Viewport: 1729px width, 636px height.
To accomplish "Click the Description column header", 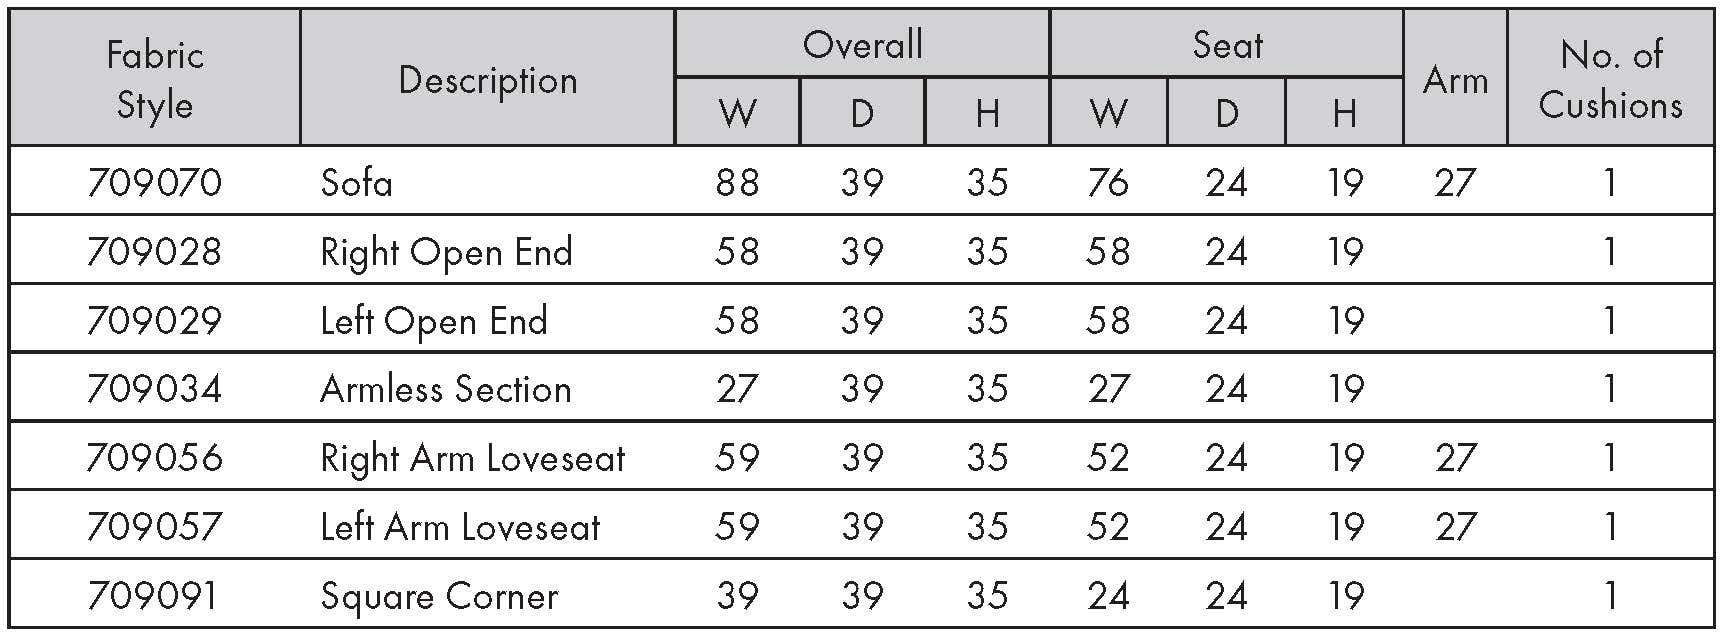I will tap(488, 80).
